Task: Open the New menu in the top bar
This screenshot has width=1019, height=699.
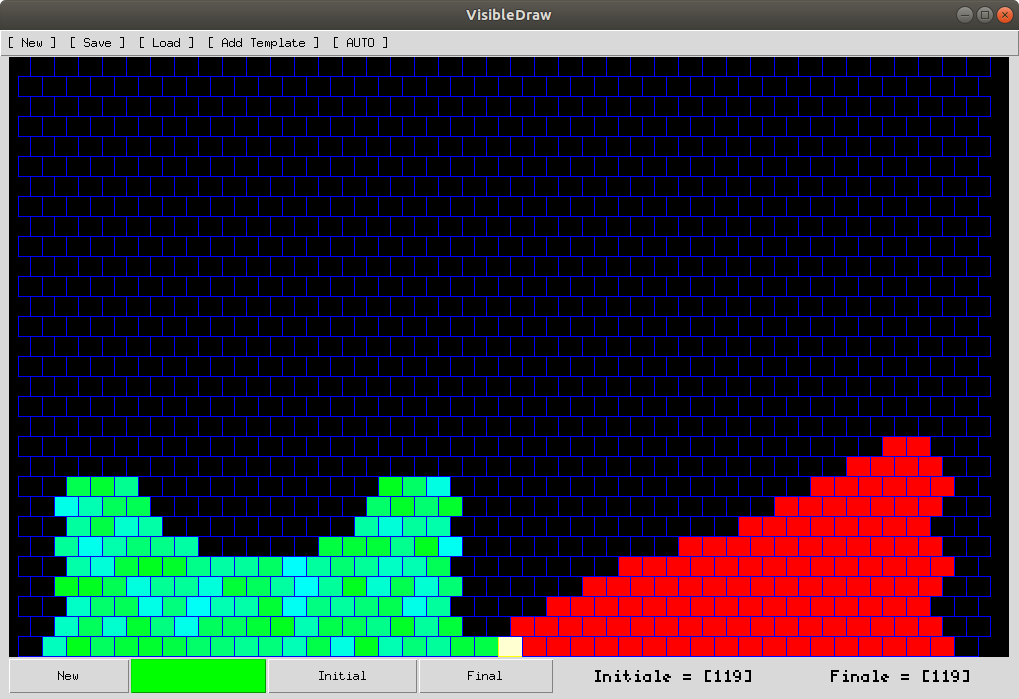Action: point(32,43)
